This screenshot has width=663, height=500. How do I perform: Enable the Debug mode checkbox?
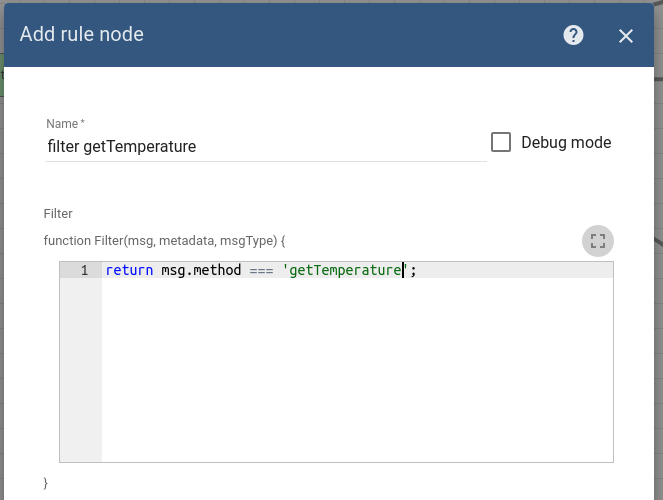coord(501,142)
